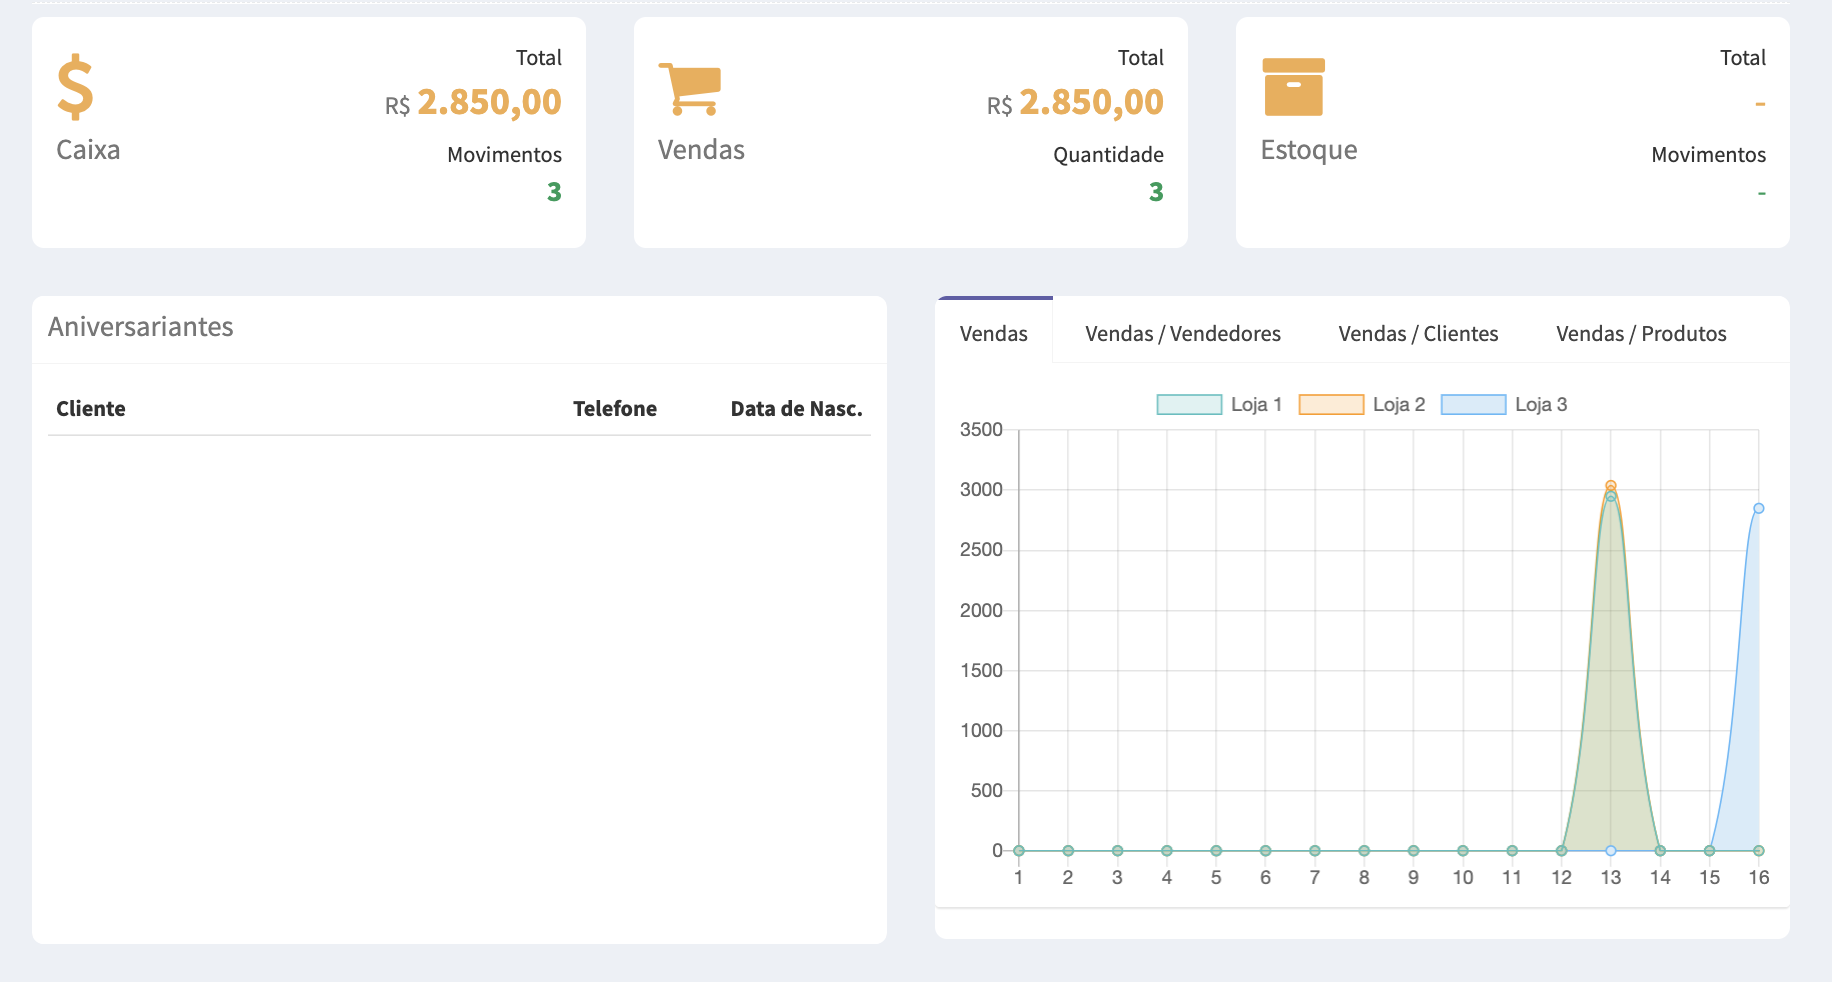The height and width of the screenshot is (982, 1832).
Task: Select the first Vendas chart tab
Action: (993, 334)
